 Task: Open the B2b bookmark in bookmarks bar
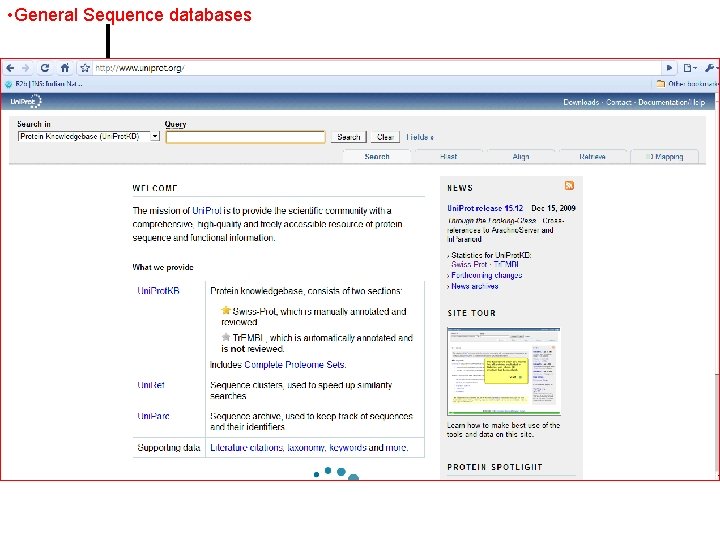point(44,84)
